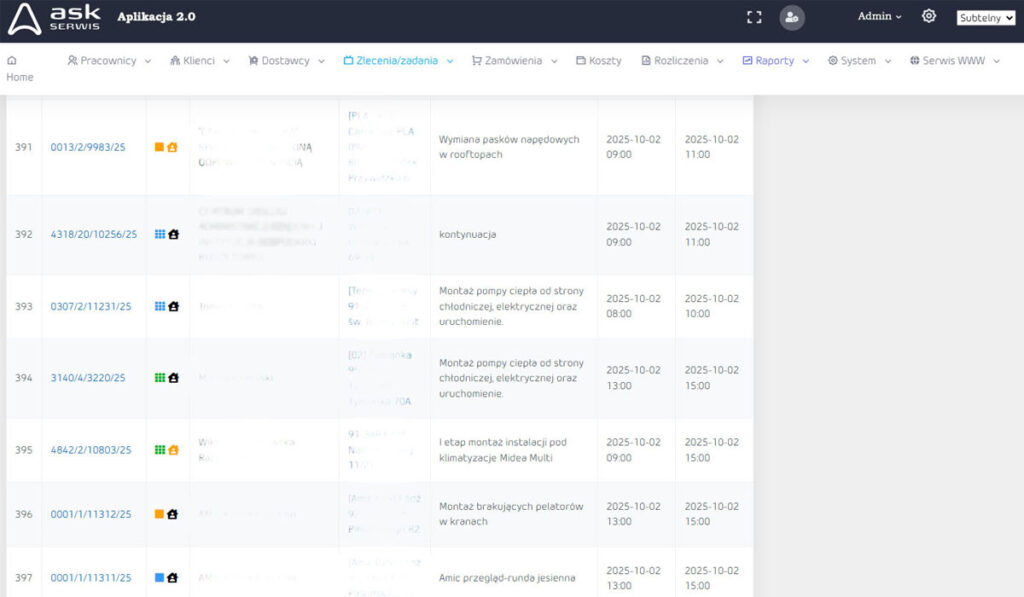Image resolution: width=1024 pixels, height=597 pixels.
Task: Click blue grid icon in row 392
Action: pos(159,234)
